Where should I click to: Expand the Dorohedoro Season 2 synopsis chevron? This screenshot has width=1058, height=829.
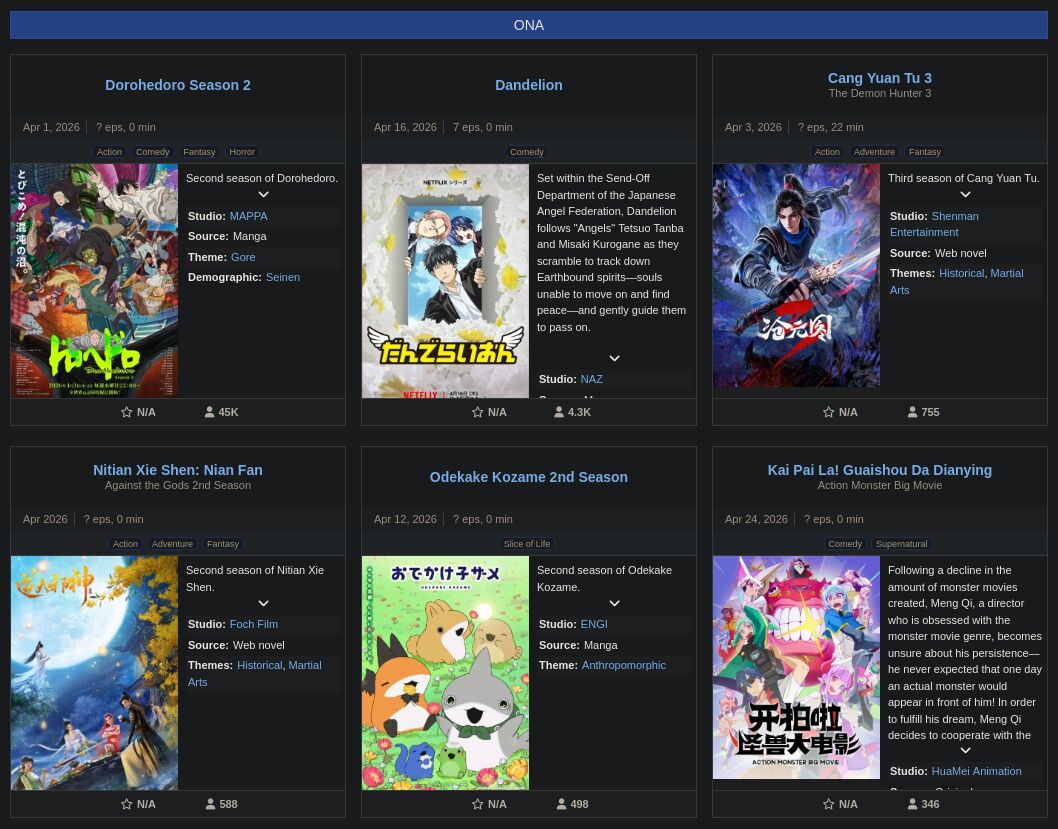coord(263,195)
